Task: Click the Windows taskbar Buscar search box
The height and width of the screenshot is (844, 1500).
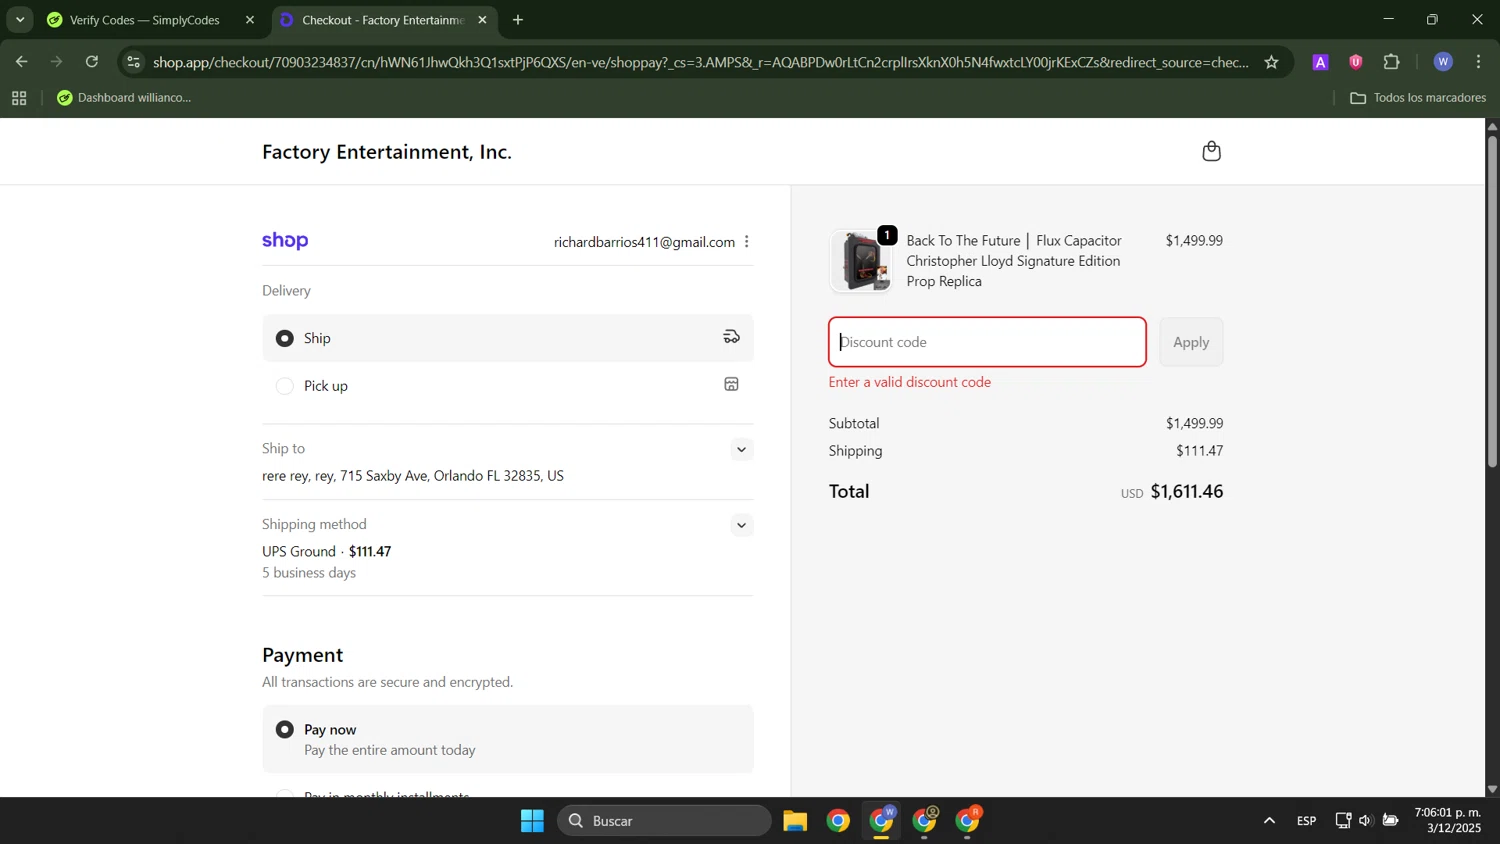Action: point(664,821)
